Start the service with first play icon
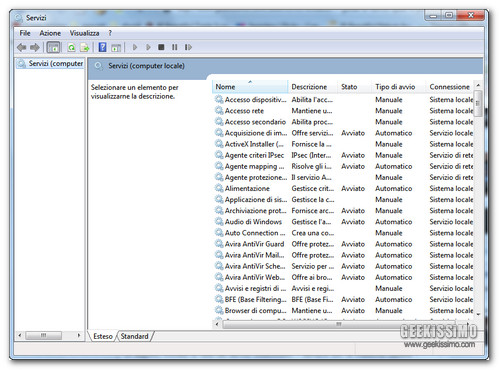Image resolution: width=499 pixels, height=370 pixels. tap(135, 47)
